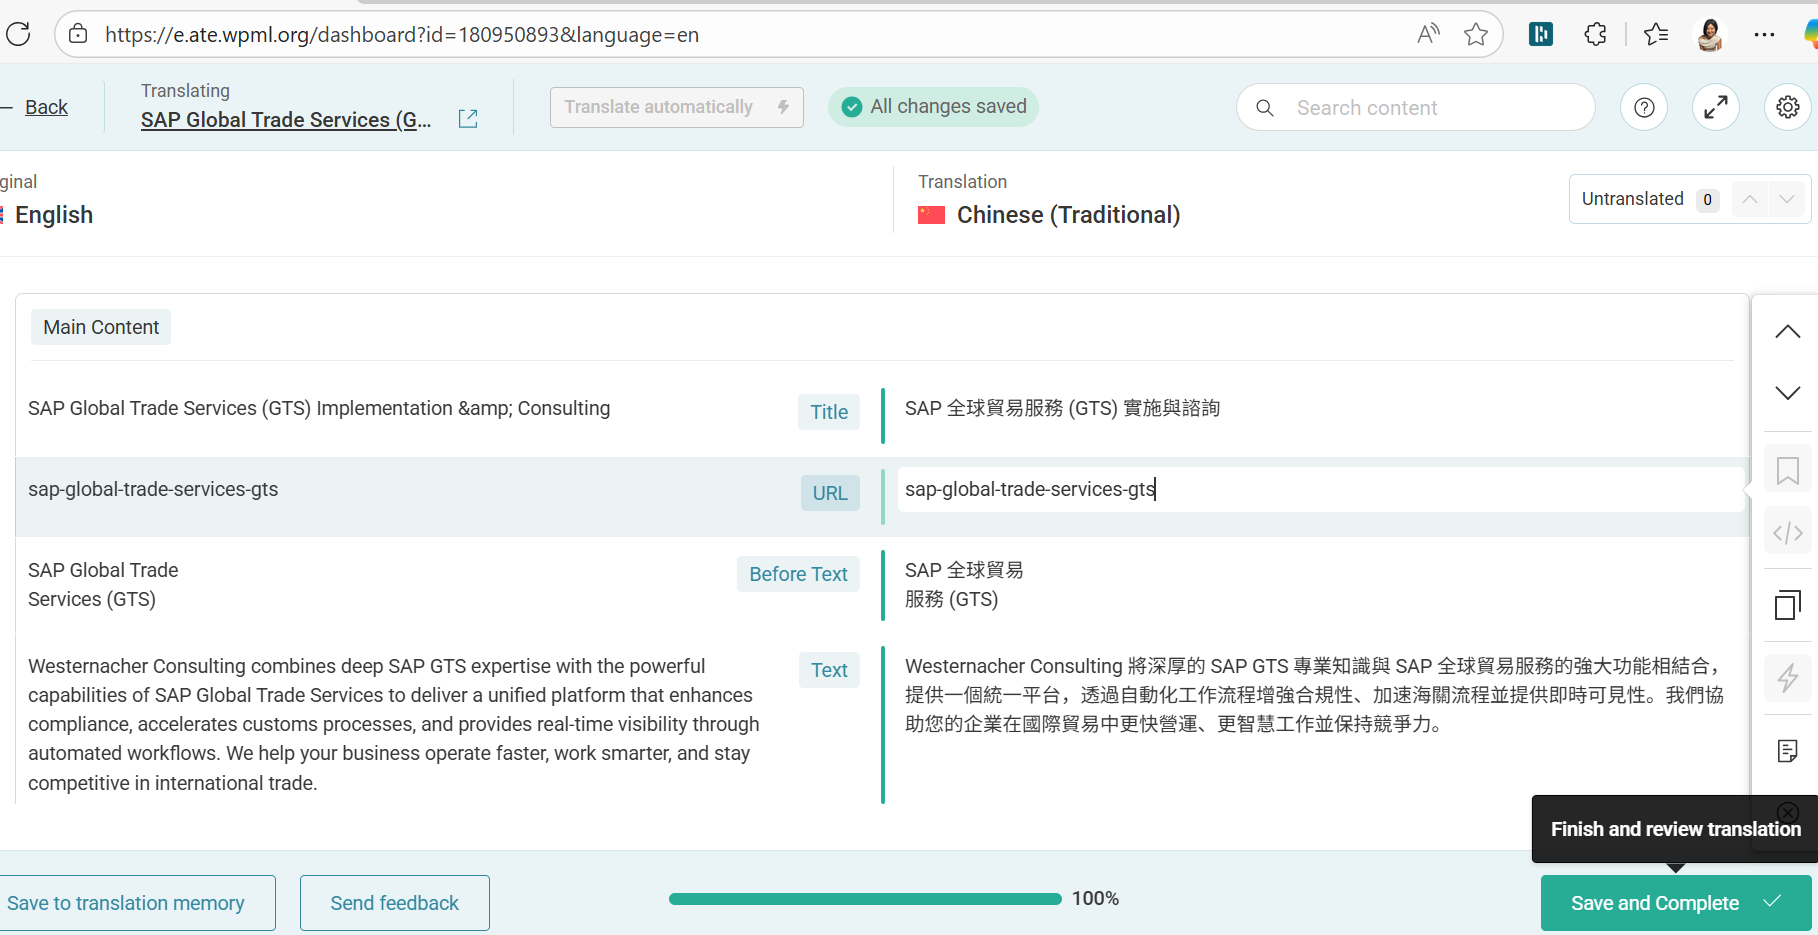Click the lightning auto-translate icon in sidebar
The width and height of the screenshot is (1818, 935).
(1788, 678)
